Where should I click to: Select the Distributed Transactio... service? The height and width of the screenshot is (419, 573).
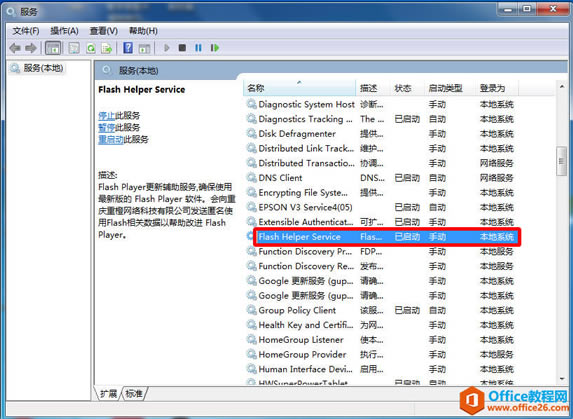pyautogui.click(x=382, y=163)
